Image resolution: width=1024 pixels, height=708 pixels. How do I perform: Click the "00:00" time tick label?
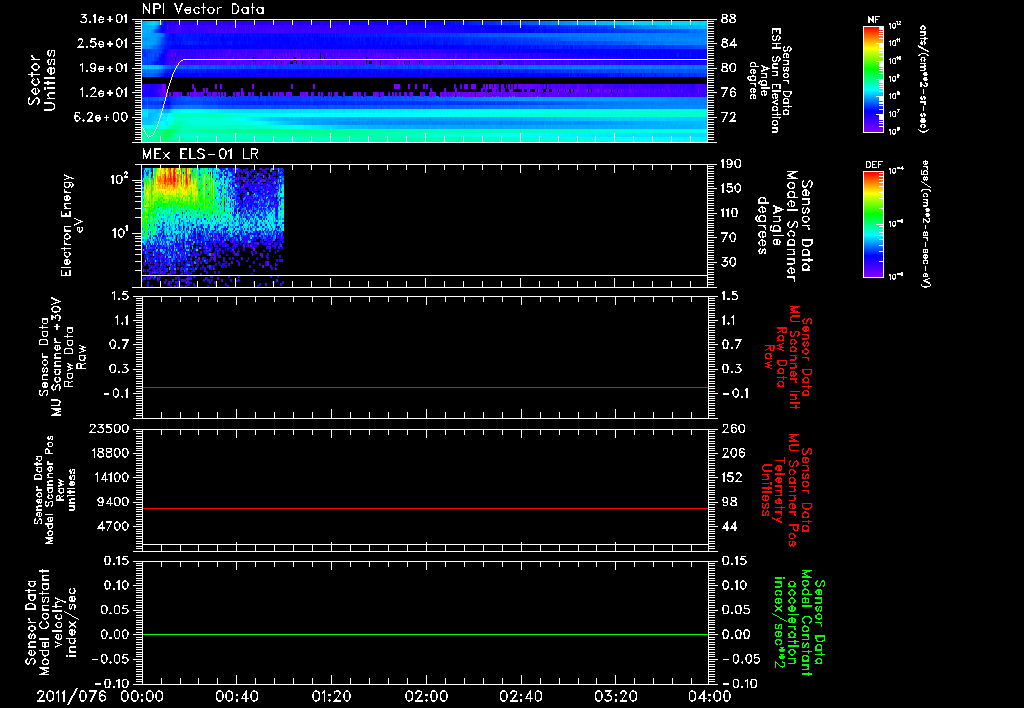(x=142, y=696)
